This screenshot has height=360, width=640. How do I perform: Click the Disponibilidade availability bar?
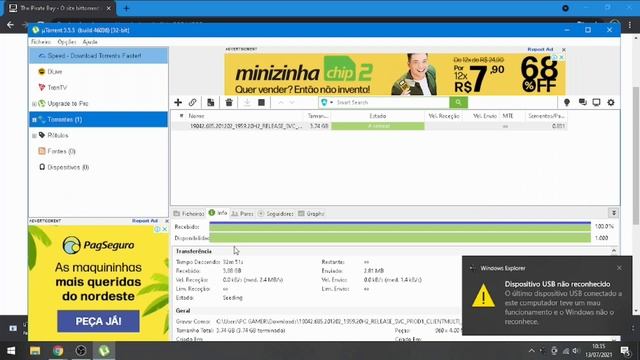click(400, 238)
